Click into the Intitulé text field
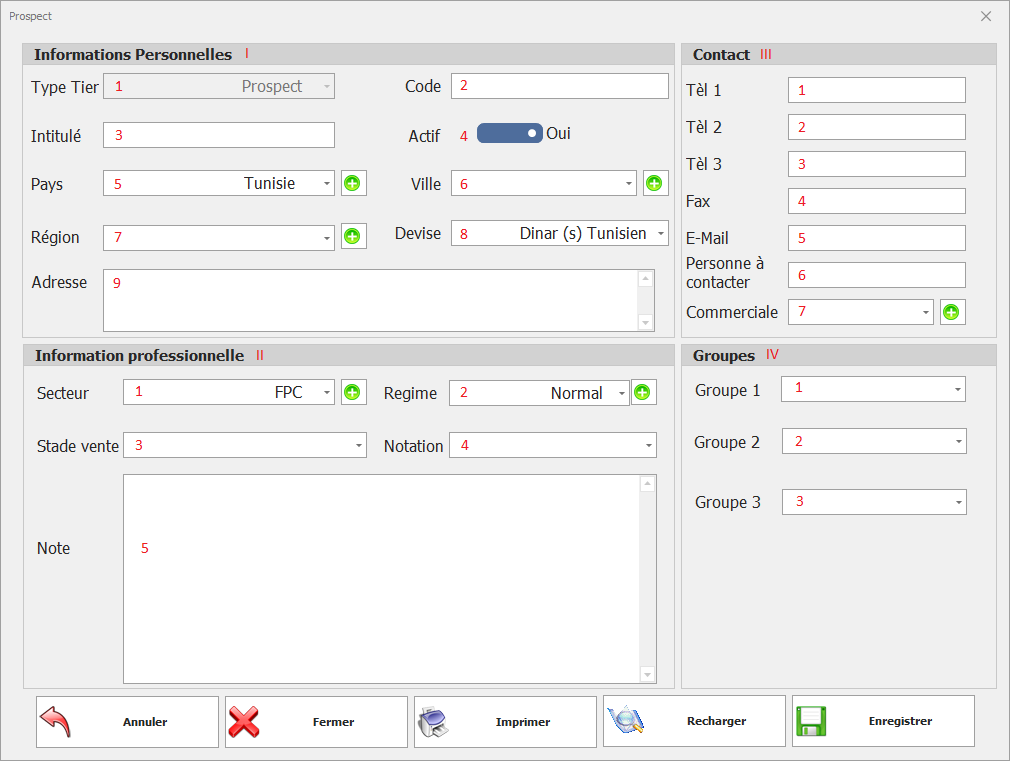 pyautogui.click(x=218, y=135)
